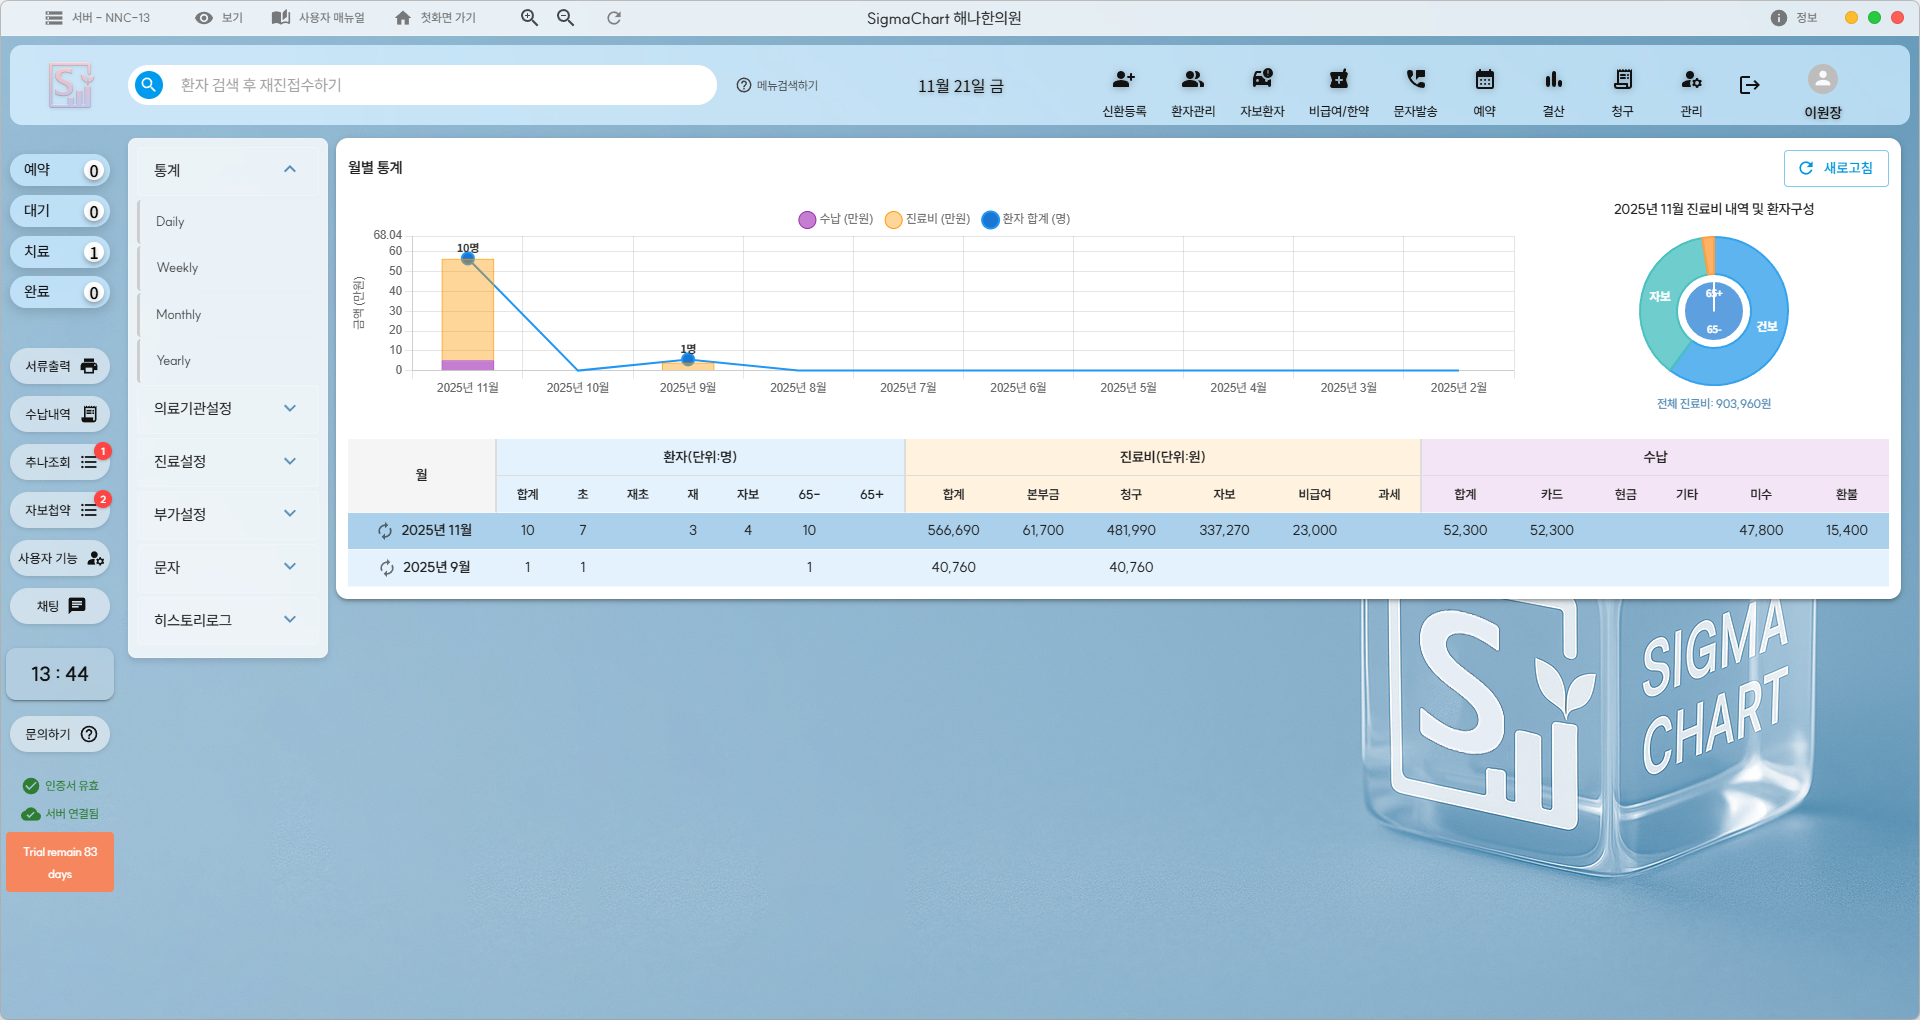Viewport: 1920px width, 1020px height.
Task: Click the 결산 bar chart icon
Action: 1553,81
